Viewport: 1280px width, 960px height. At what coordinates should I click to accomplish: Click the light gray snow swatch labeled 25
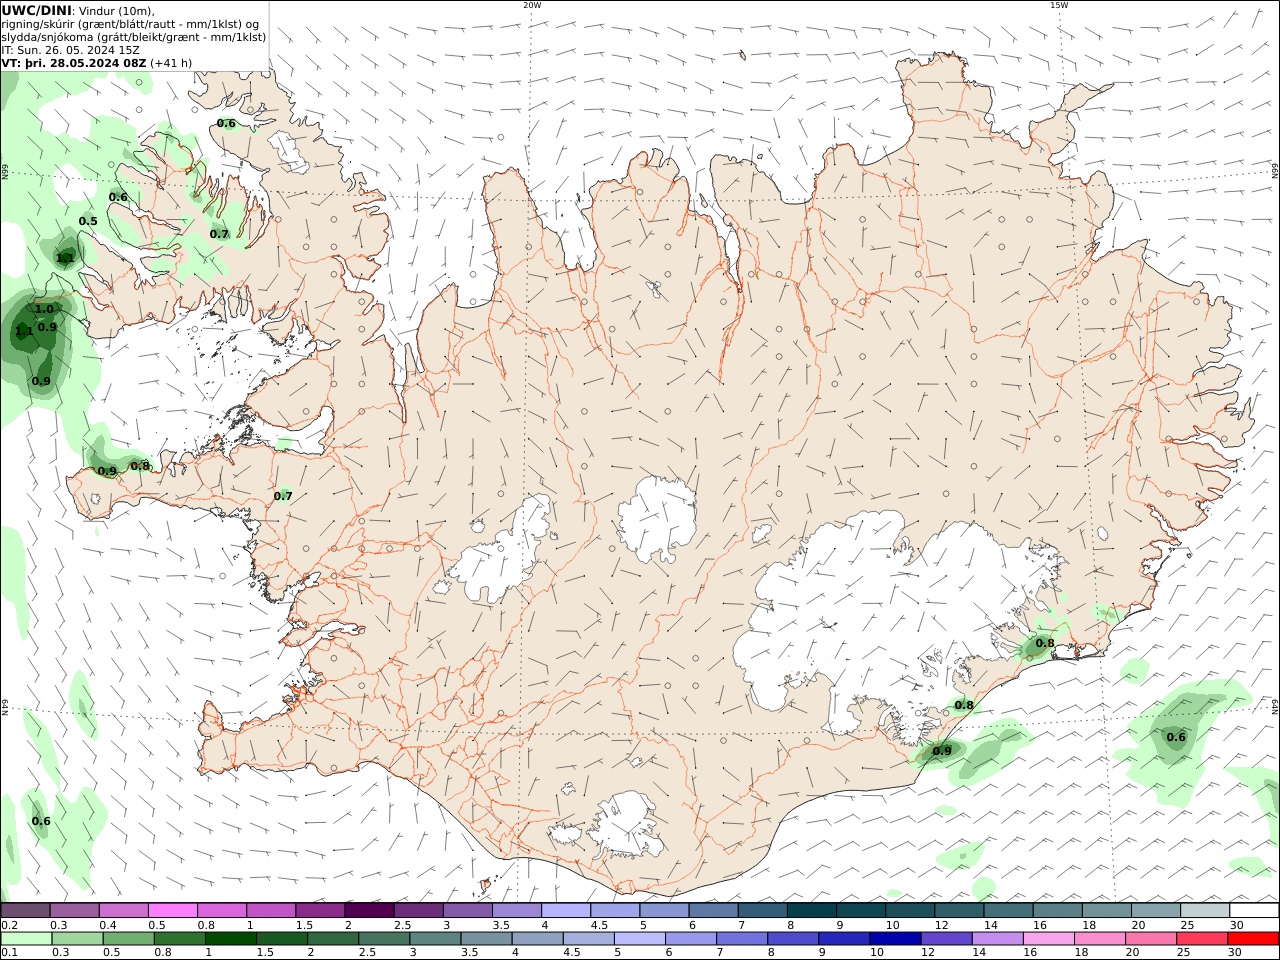[x=1205, y=910]
